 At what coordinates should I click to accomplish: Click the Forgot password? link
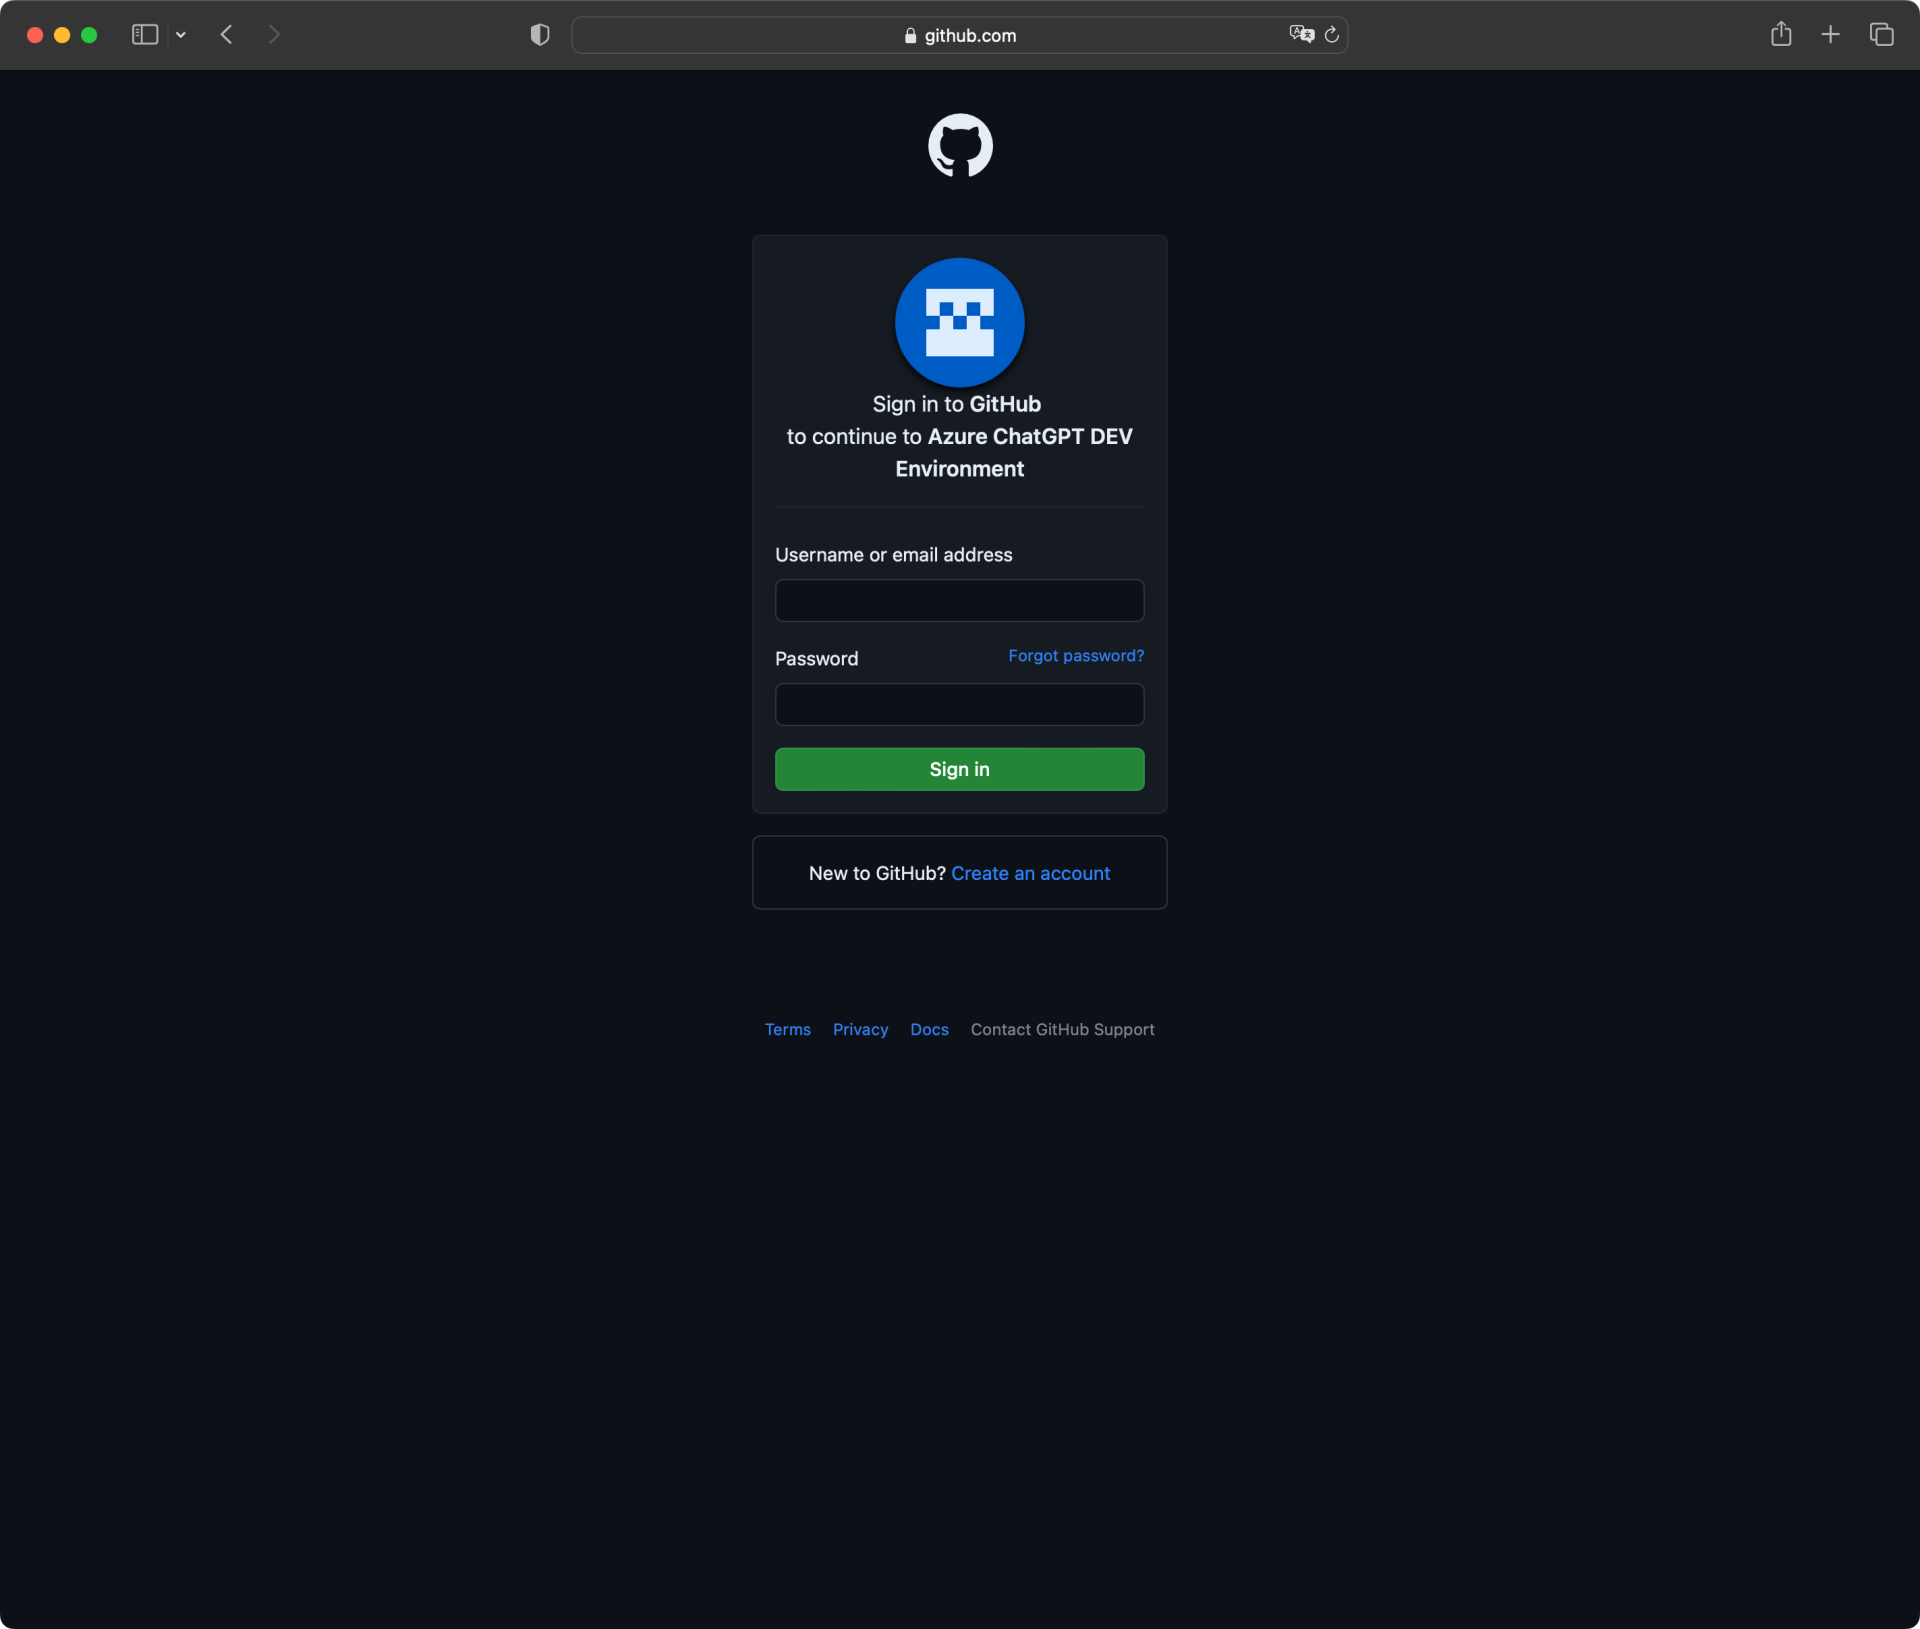(x=1075, y=656)
